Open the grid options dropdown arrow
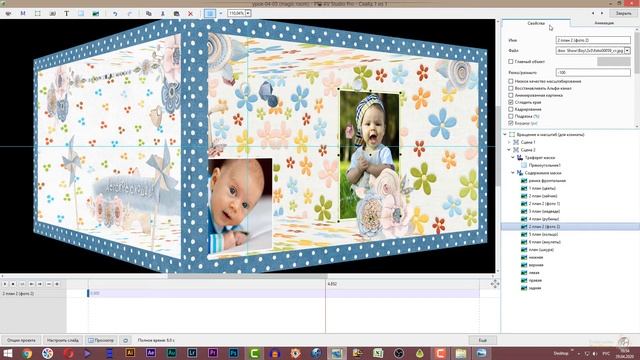 (221, 13)
